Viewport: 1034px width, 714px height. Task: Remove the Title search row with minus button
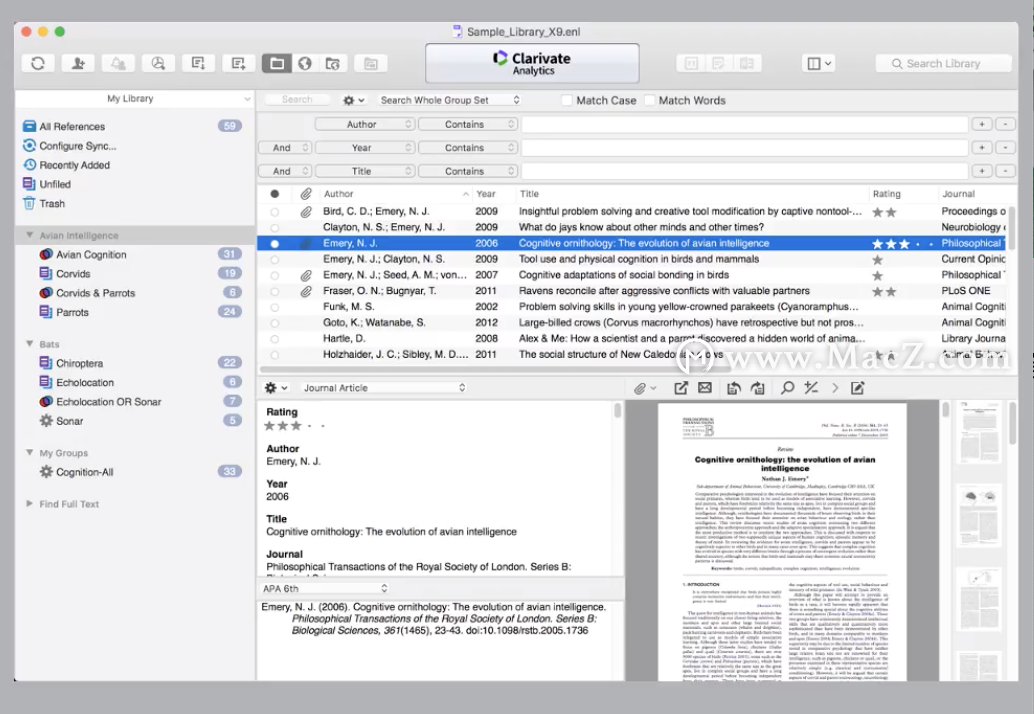pos(1005,171)
